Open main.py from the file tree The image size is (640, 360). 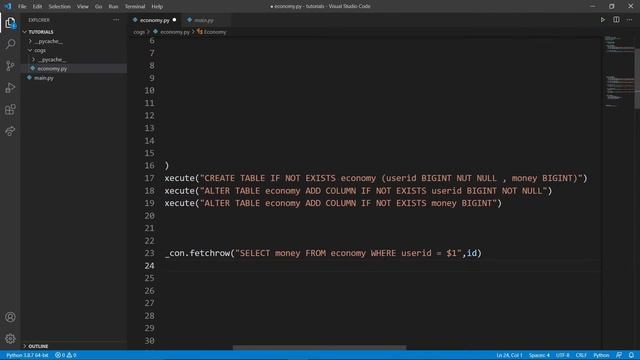click(44, 78)
